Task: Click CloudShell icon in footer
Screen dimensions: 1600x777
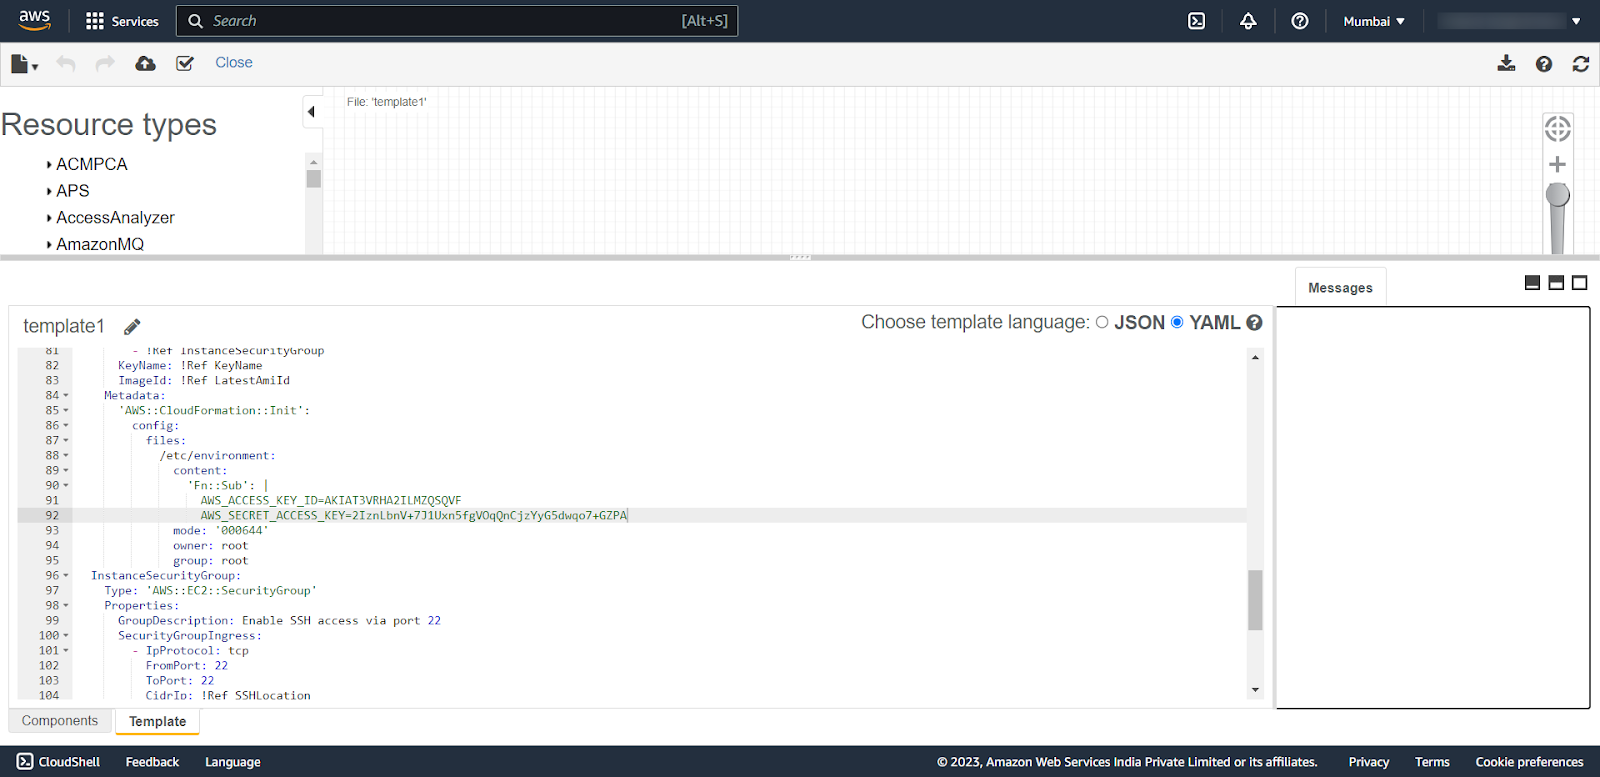Action: pyautogui.click(x=25, y=762)
